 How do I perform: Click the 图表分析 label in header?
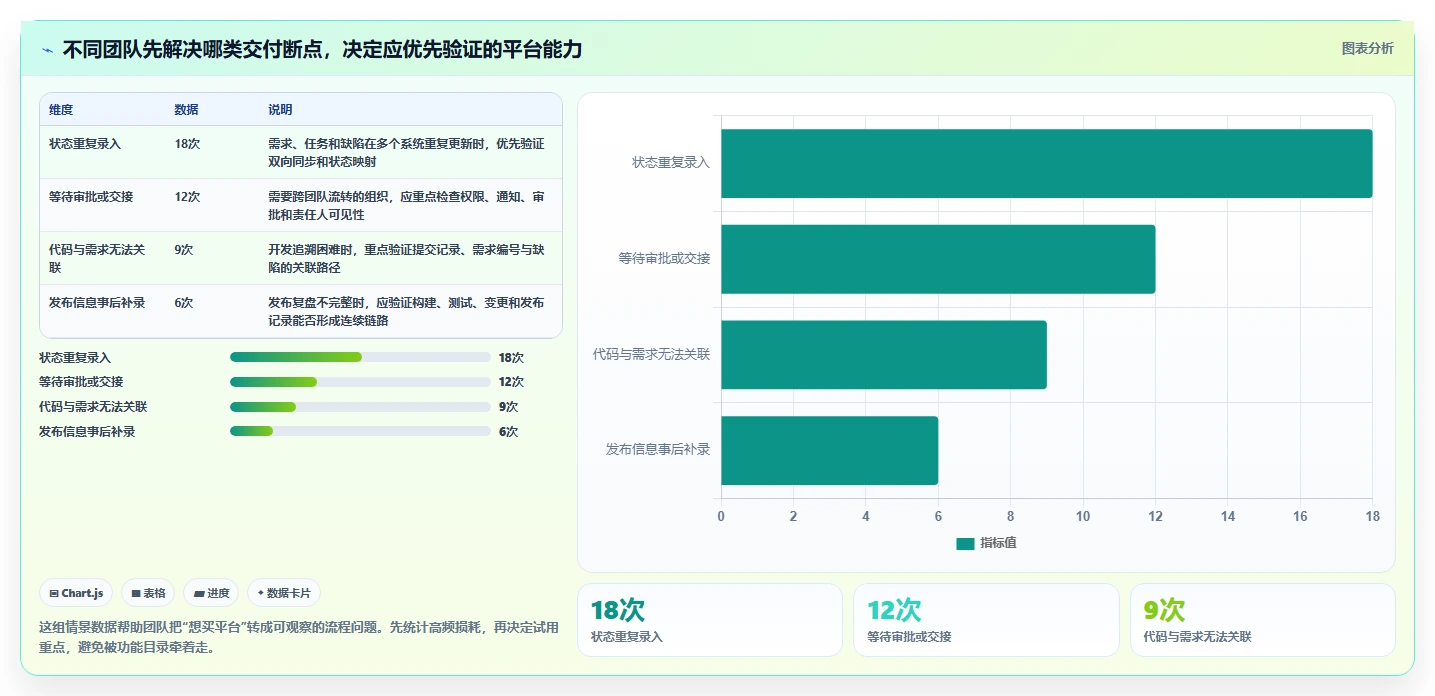pos(1367,48)
